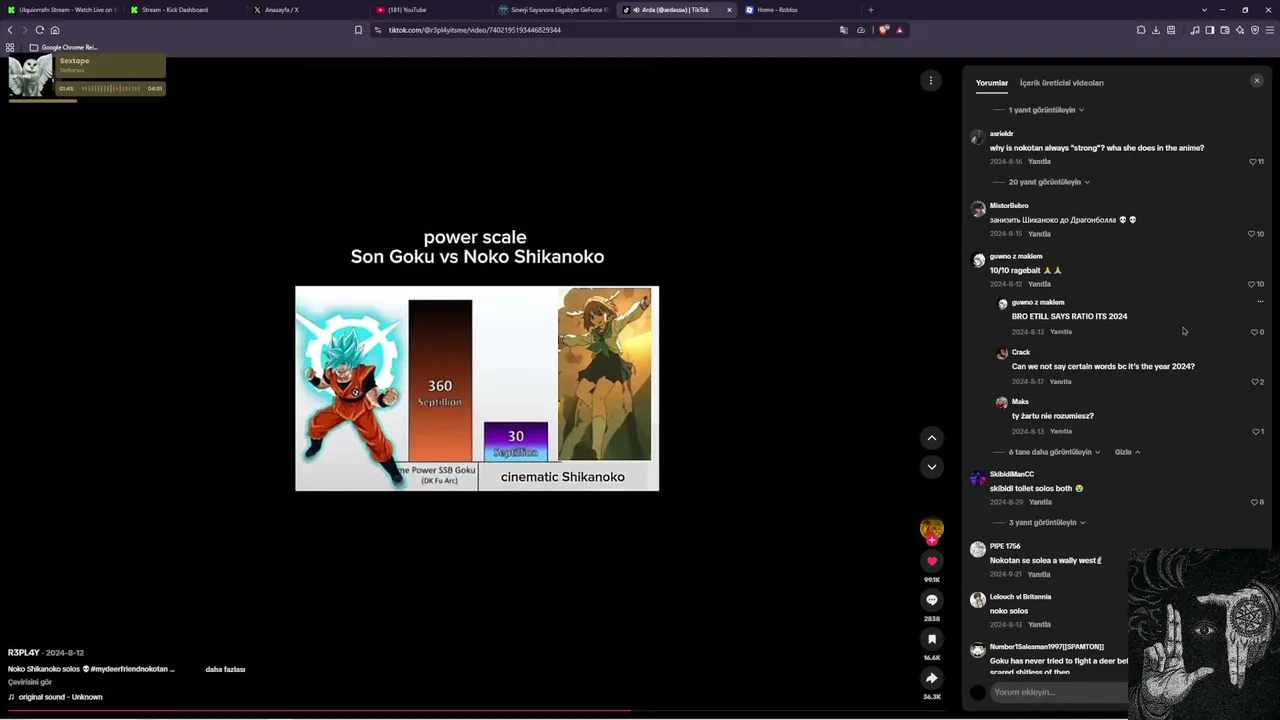This screenshot has width=1280, height=720.
Task: Expand '20 yanıt görüntüleyin' replies
Action: point(1049,182)
